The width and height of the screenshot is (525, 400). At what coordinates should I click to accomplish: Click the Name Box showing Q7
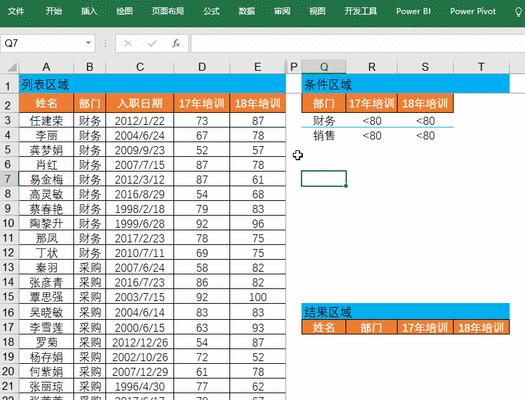[x=44, y=43]
